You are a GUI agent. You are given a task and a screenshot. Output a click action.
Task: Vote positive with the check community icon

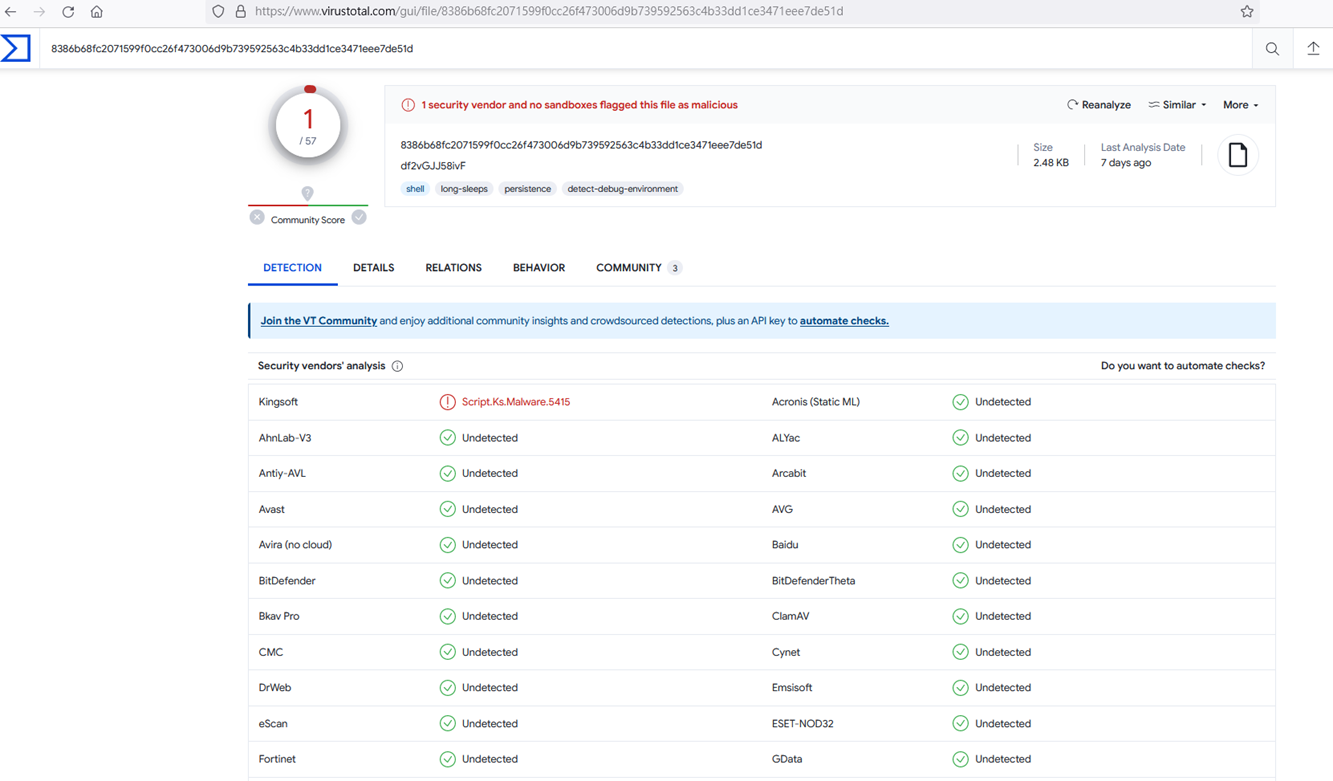359,217
